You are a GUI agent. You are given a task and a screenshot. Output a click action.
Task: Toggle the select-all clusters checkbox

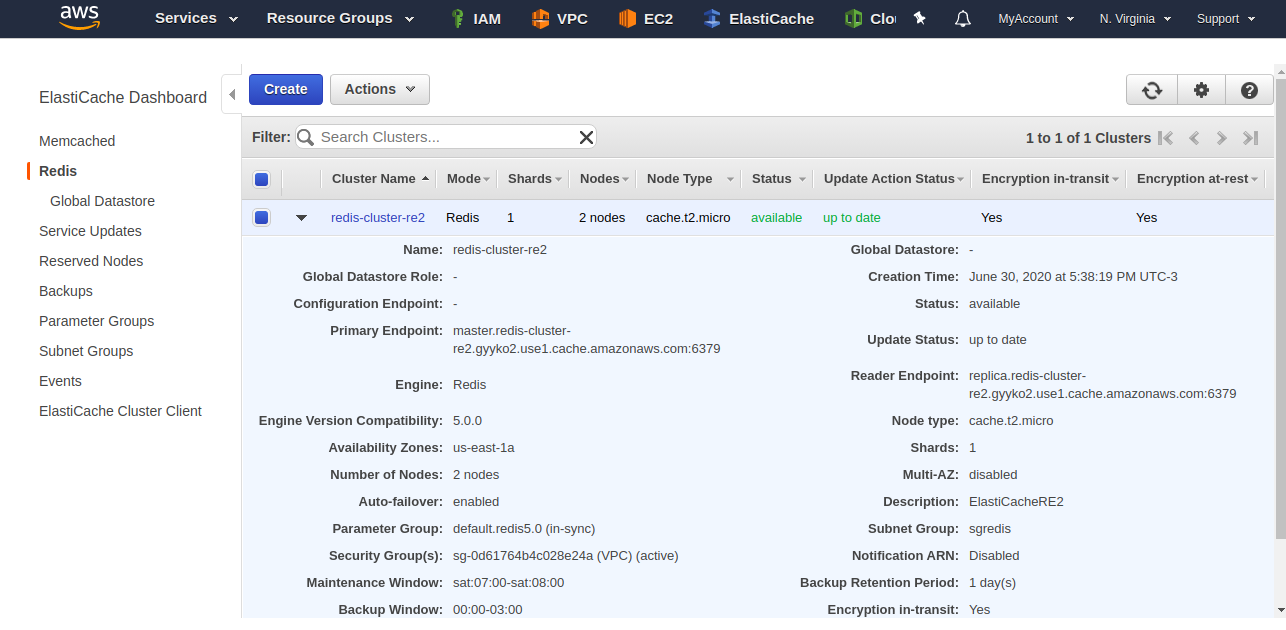point(262,180)
